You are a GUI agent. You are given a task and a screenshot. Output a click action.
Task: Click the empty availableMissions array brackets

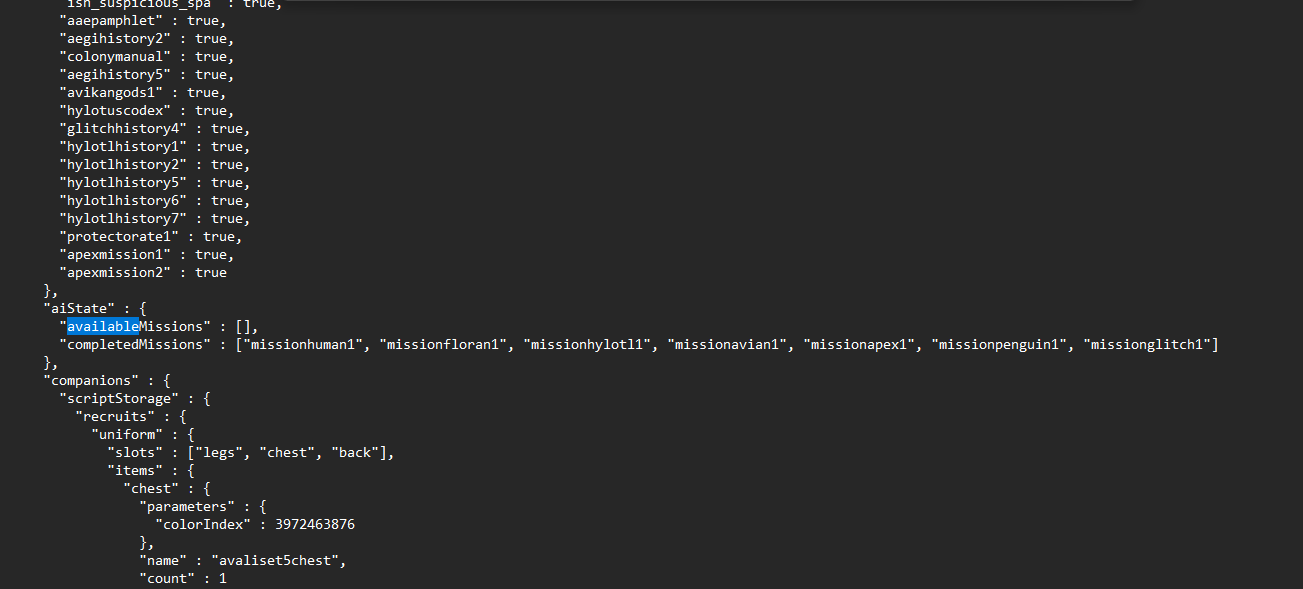tap(243, 326)
